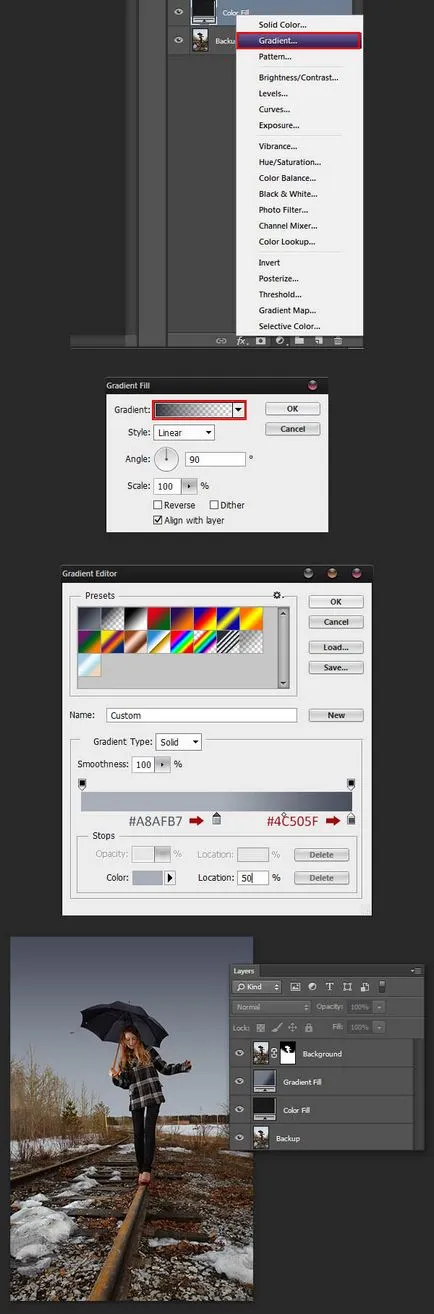The height and width of the screenshot is (1314, 434).
Task: Open the Gradient Type Solid dropdown
Action: (x=180, y=742)
